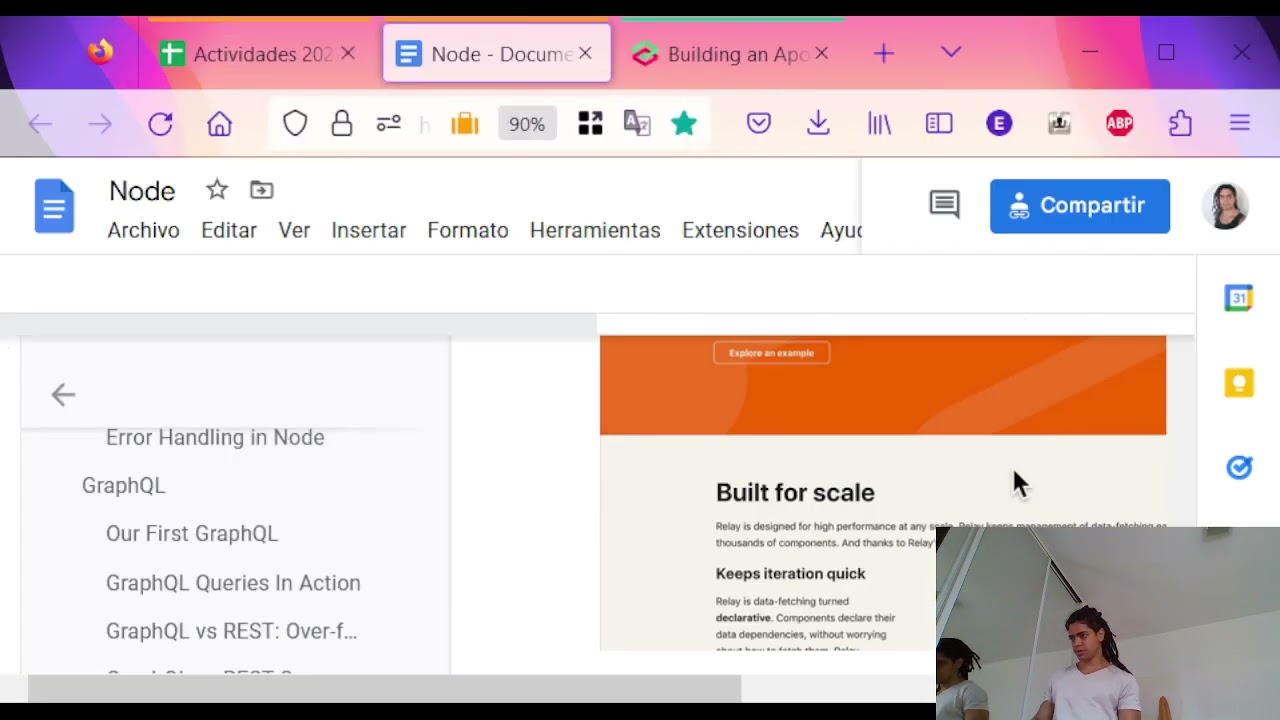Go forward to the next page
Image resolution: width=1280 pixels, height=720 pixels.
100,124
